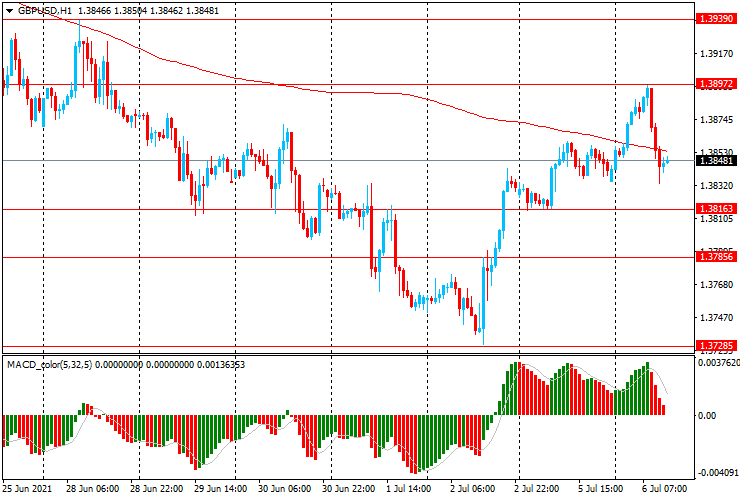Click the 6 Jul 07:00 time label
This screenshot has height=500, width=740.
(x=664, y=489)
